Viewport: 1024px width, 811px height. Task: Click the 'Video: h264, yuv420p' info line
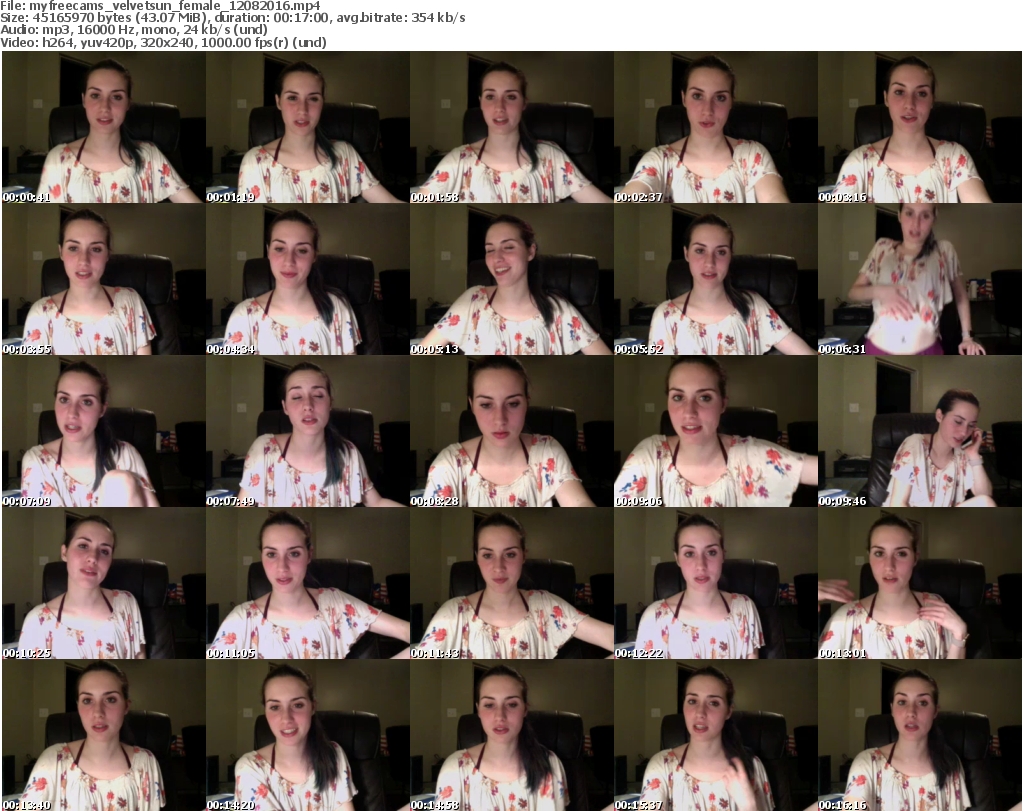[163, 42]
